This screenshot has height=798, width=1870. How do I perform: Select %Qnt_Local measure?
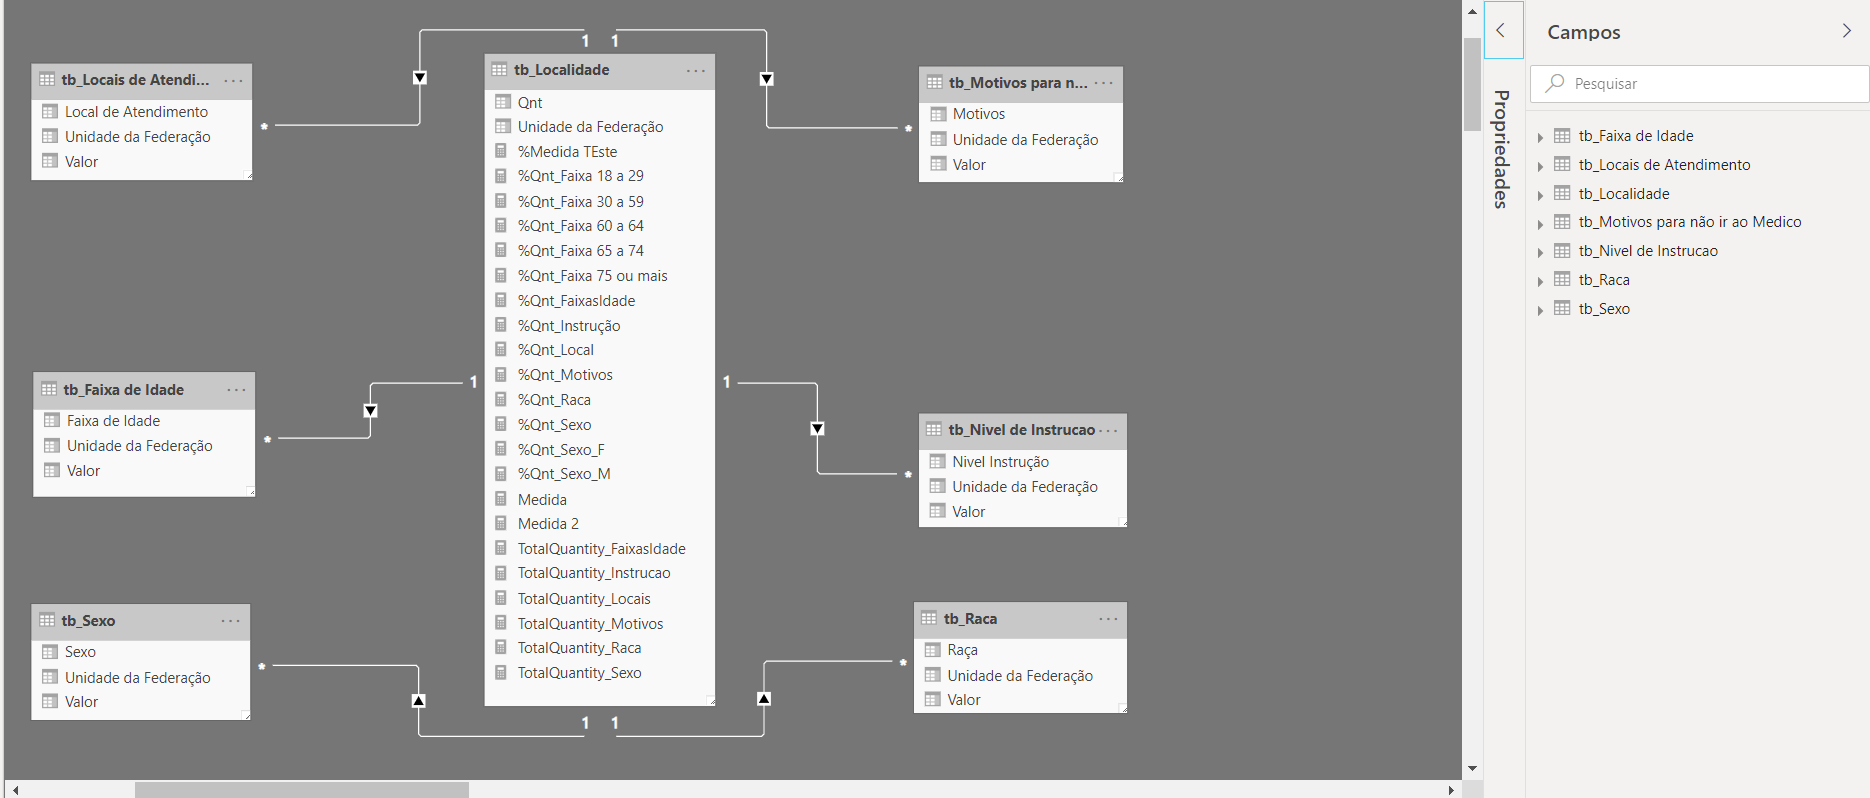click(x=556, y=350)
